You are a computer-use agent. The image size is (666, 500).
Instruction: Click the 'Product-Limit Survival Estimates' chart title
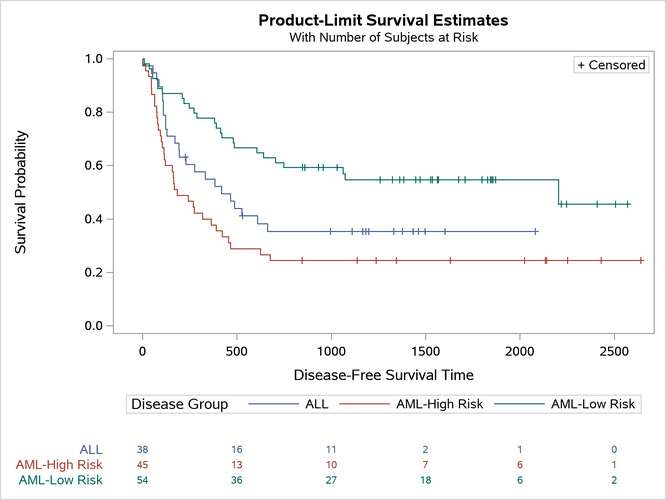tap(383, 20)
